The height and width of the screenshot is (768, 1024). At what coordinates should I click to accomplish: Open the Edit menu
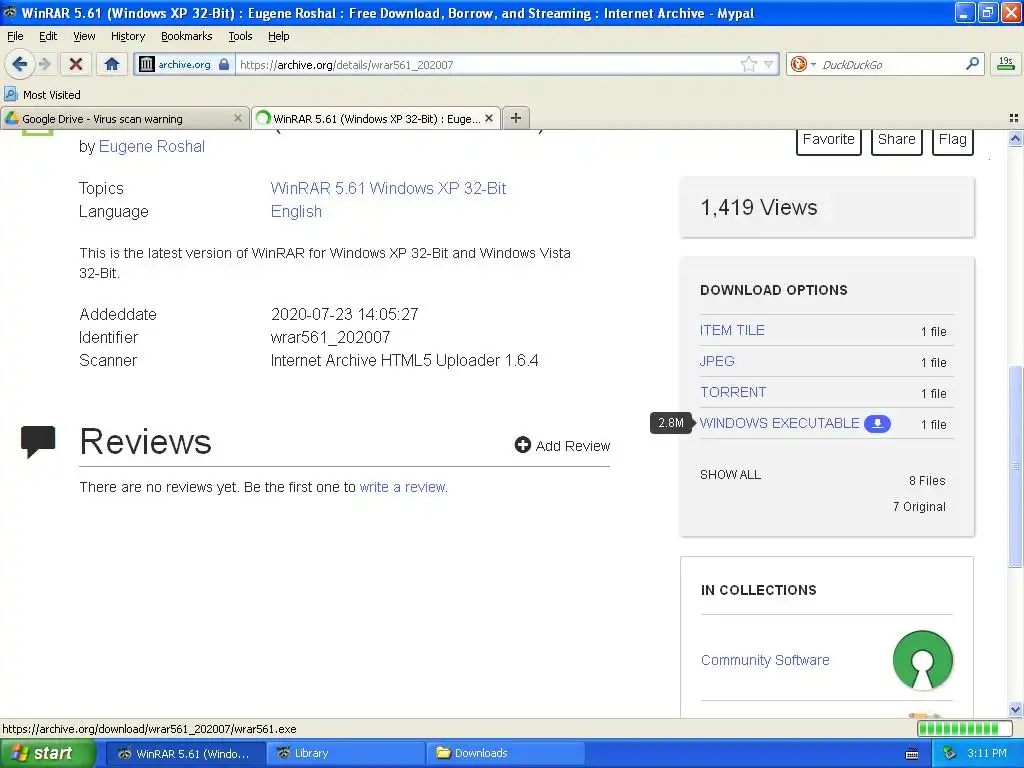pos(48,36)
